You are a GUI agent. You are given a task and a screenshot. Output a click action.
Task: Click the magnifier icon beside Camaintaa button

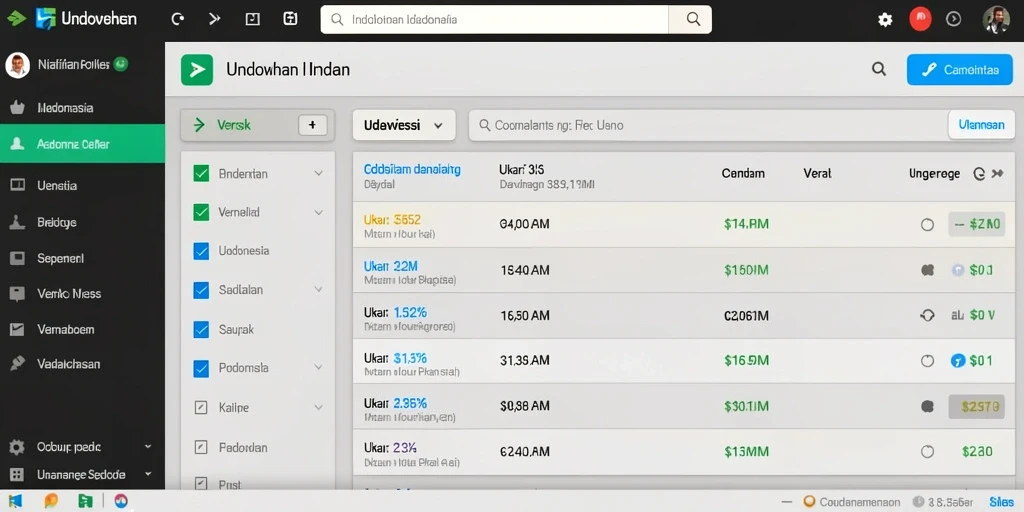click(x=879, y=69)
